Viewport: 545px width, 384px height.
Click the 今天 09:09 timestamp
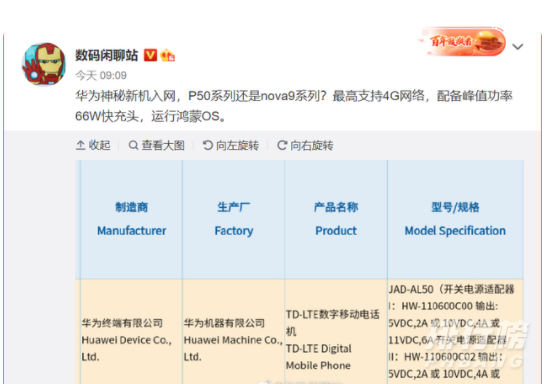pyautogui.click(x=101, y=75)
